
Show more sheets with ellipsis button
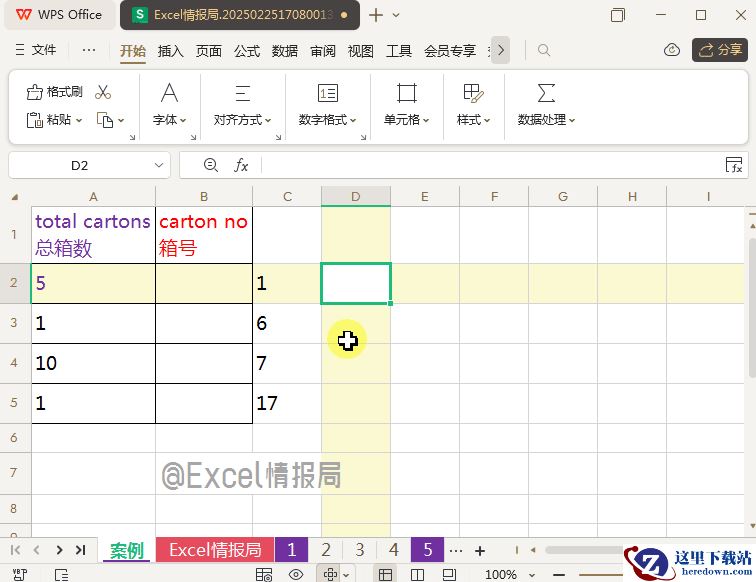456,551
